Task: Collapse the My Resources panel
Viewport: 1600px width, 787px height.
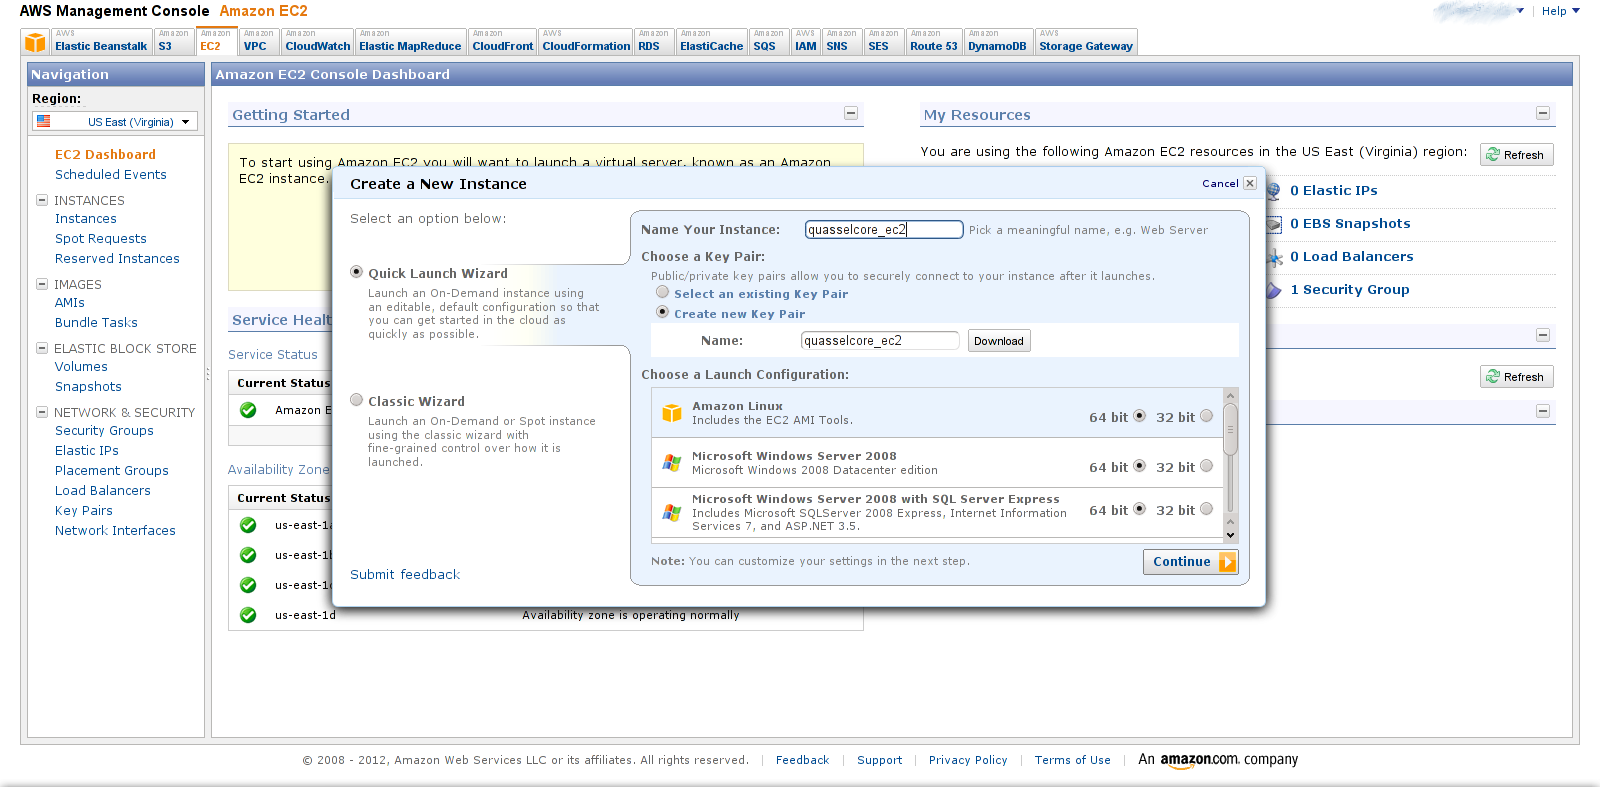Action: click(1543, 114)
